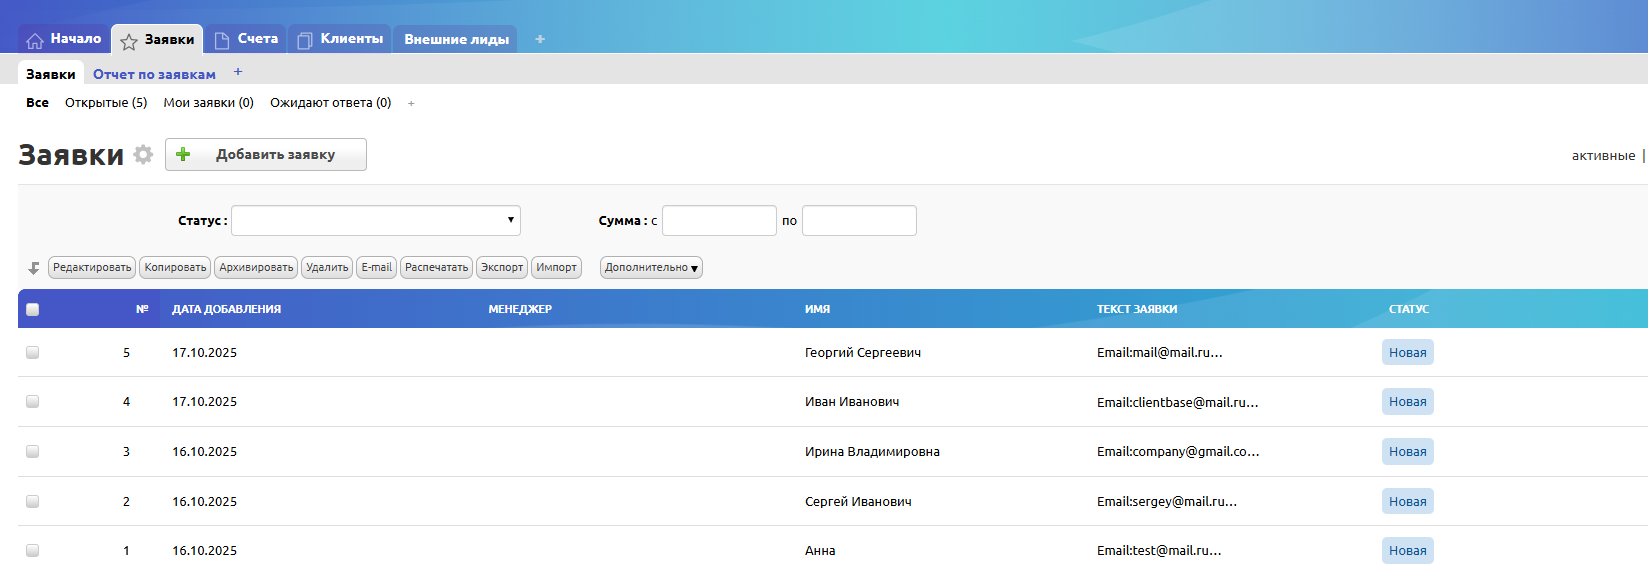This screenshot has width=1648, height=573.
Task: Open the Клиенты tab
Action: coord(340,39)
